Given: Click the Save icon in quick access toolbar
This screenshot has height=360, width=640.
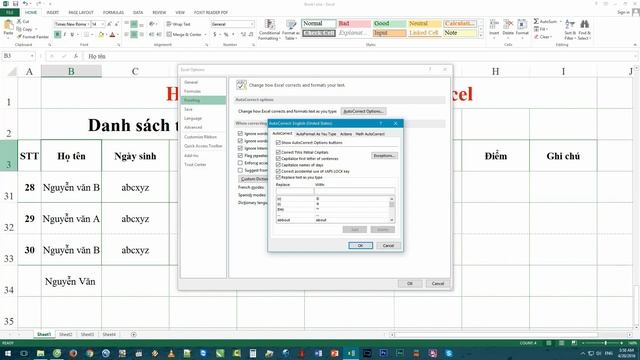Looking at the screenshot, I should click(x=16, y=4).
